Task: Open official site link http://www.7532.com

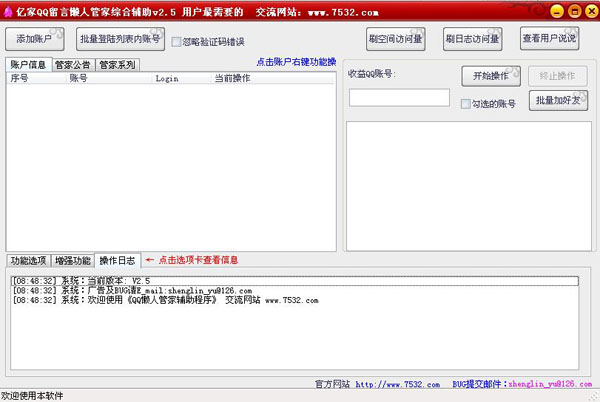Action: click(x=398, y=384)
